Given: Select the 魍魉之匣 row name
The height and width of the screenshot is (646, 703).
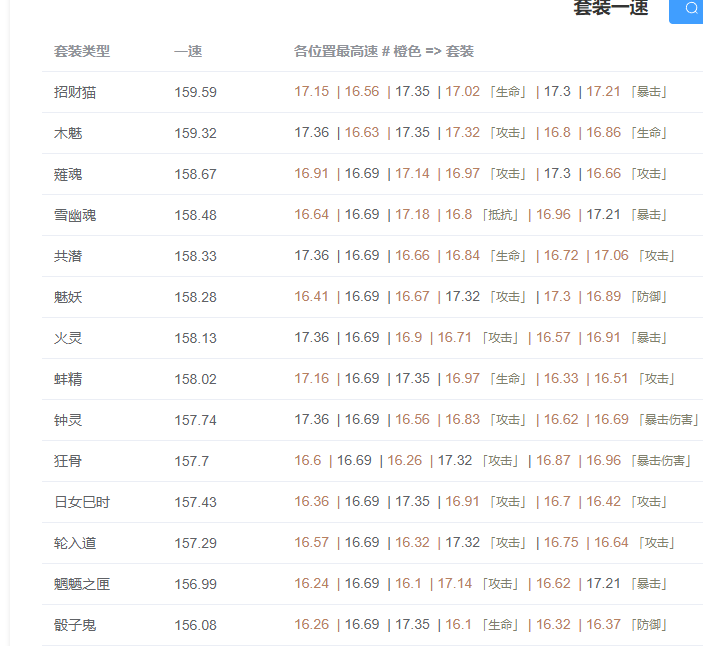Looking at the screenshot, I should click(x=82, y=584).
